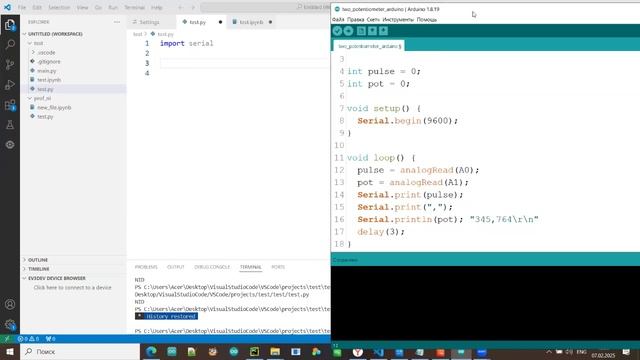Launch Microsoft Edge from taskbar
This screenshot has width=640, height=360.
click(x=151, y=351)
